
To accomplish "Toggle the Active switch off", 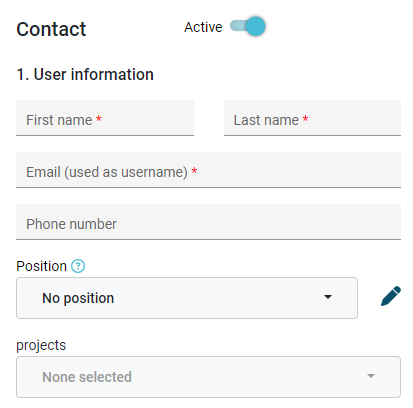I will [248, 26].
